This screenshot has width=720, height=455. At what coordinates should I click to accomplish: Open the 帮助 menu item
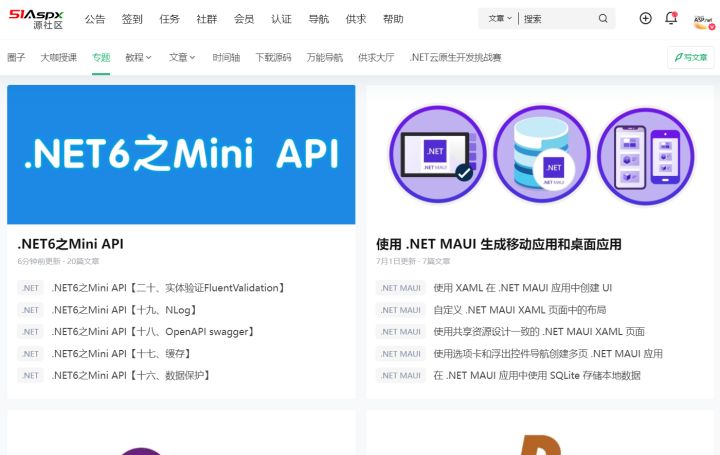393,19
